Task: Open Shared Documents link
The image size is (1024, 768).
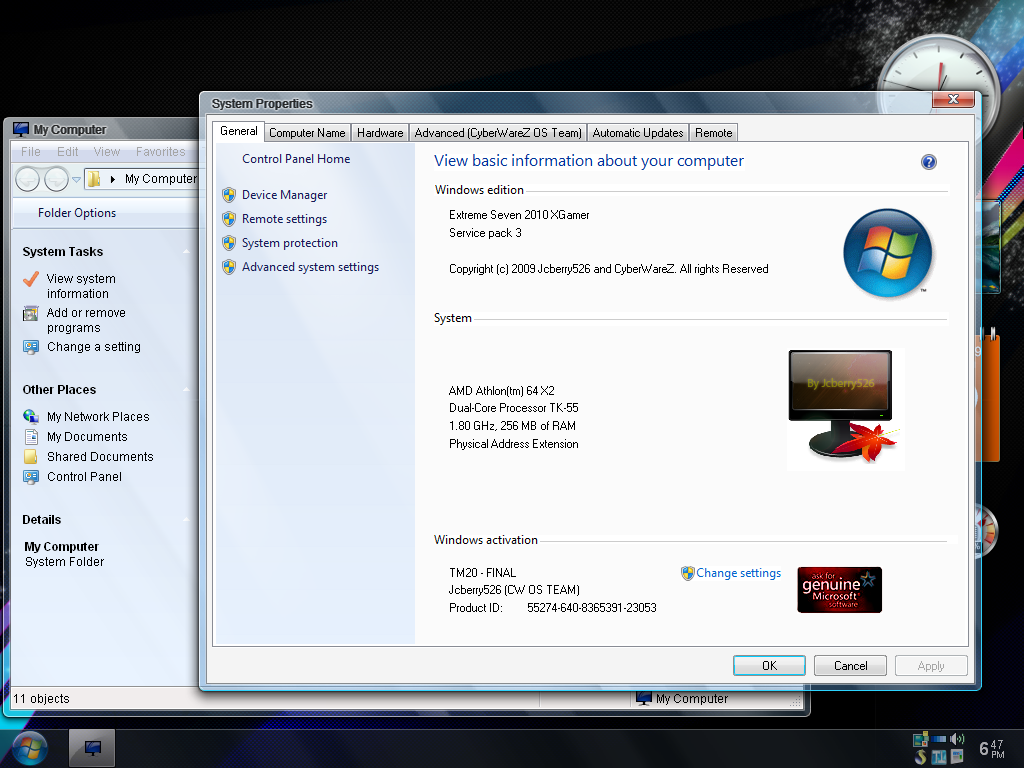Action: pyautogui.click(x=100, y=456)
